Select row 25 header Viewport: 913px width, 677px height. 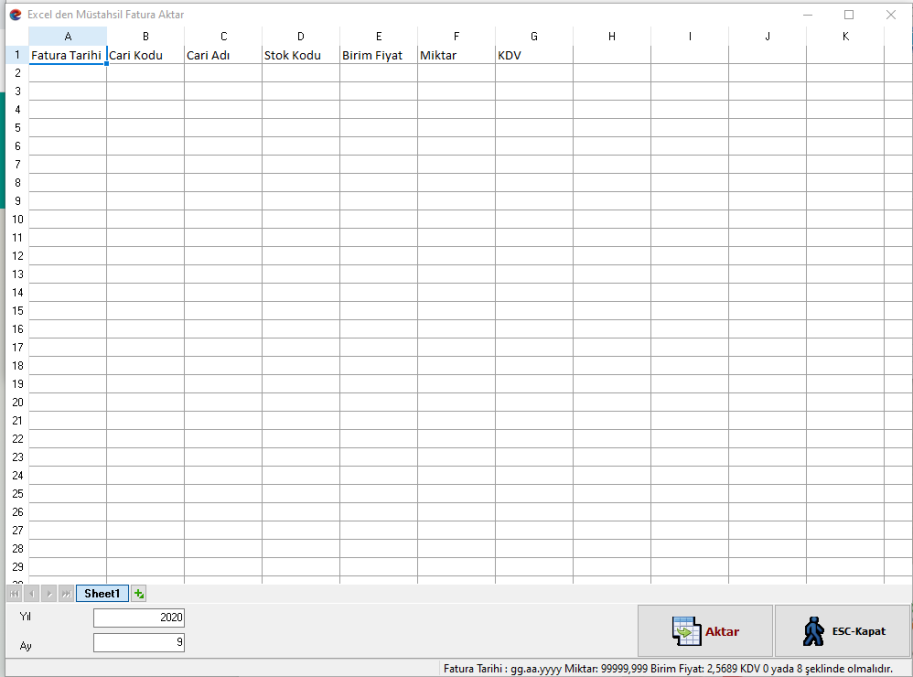coord(17,494)
